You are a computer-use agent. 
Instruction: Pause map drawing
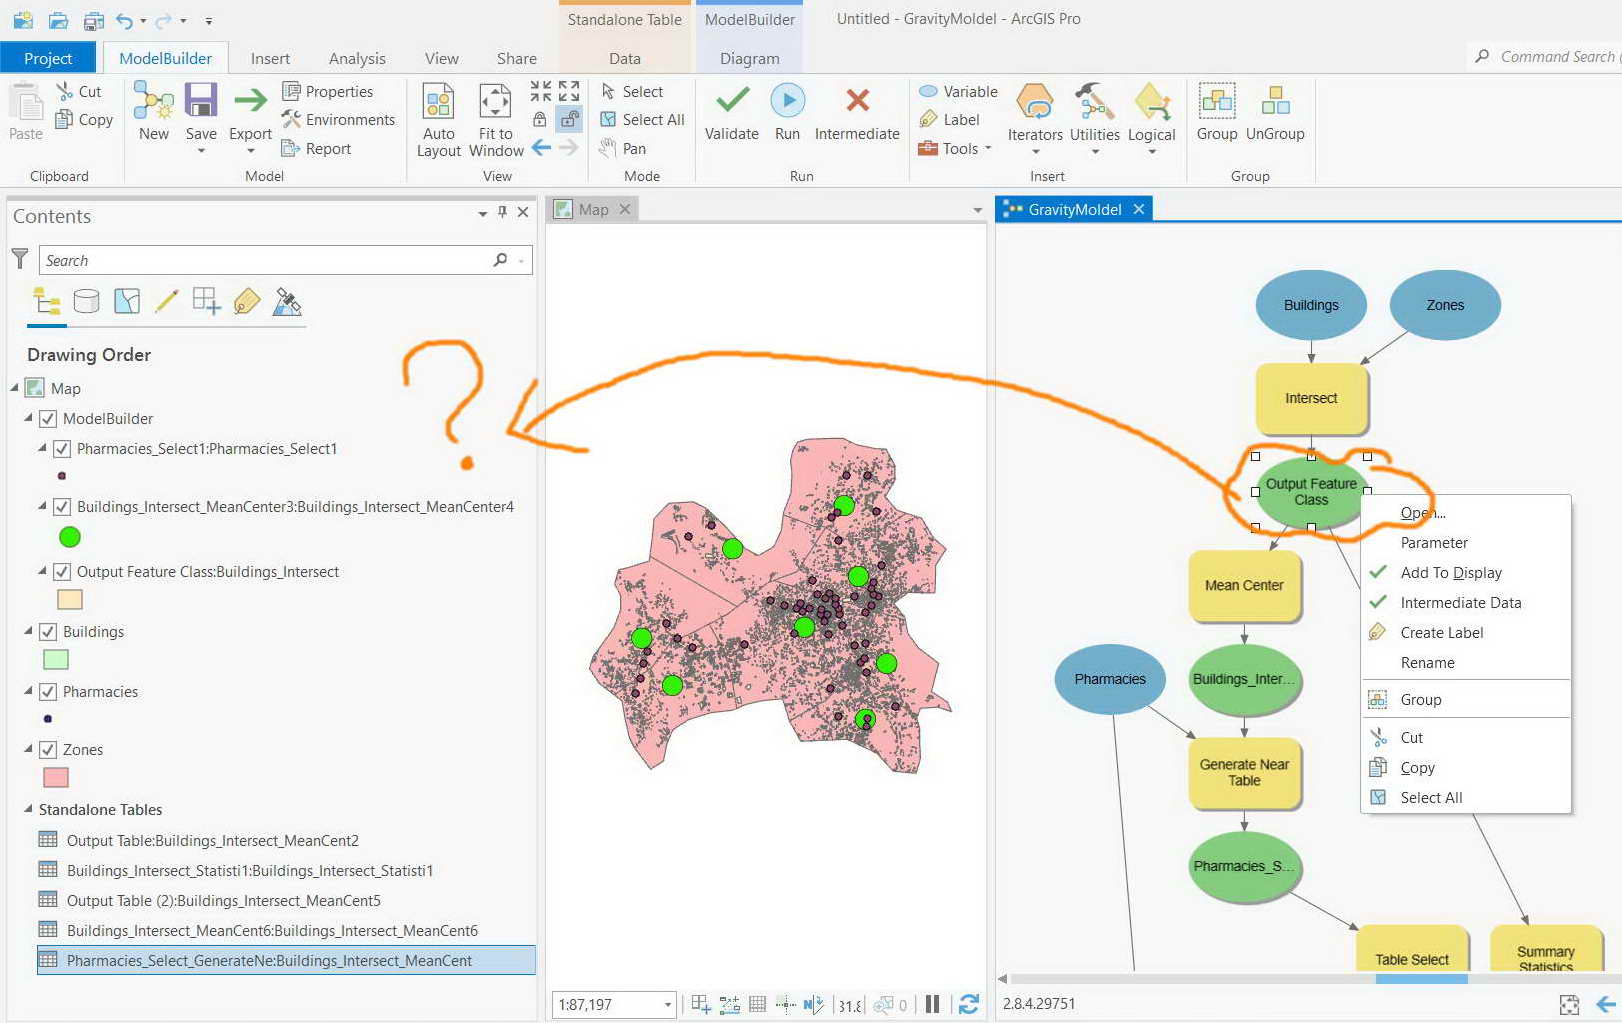click(932, 1004)
